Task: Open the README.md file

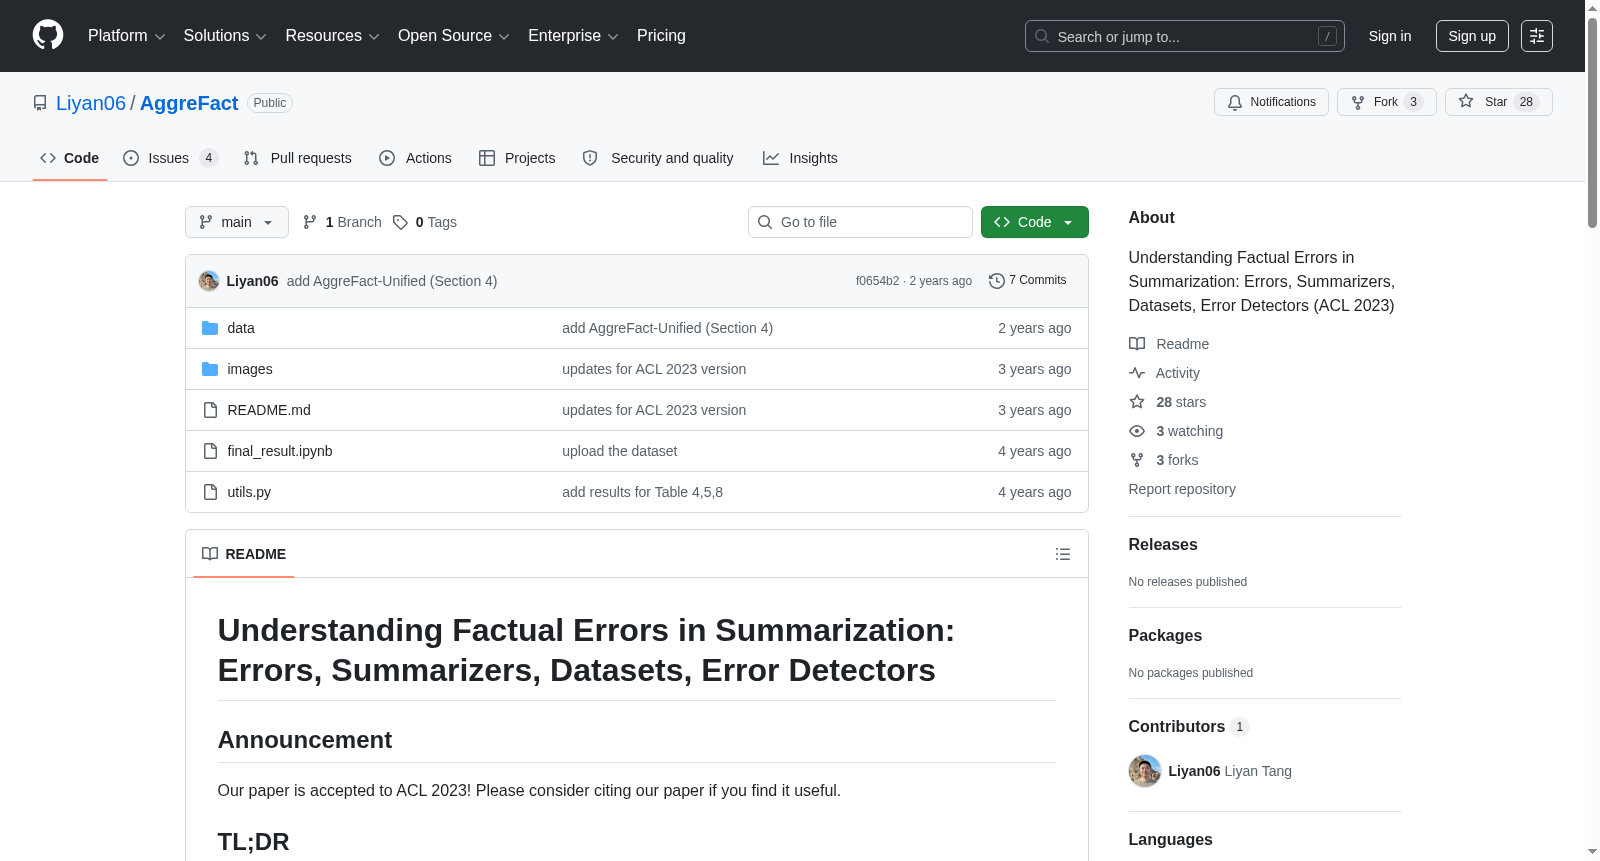Action: coord(269,410)
